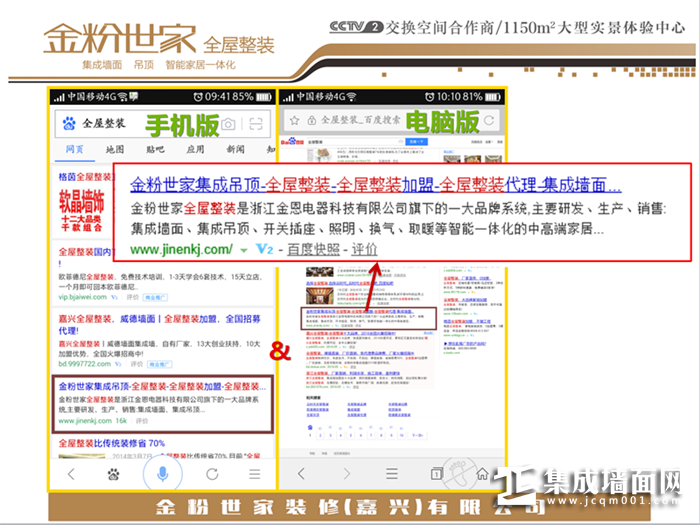Switch to the 贴吧 tab

pyautogui.click(x=155, y=149)
